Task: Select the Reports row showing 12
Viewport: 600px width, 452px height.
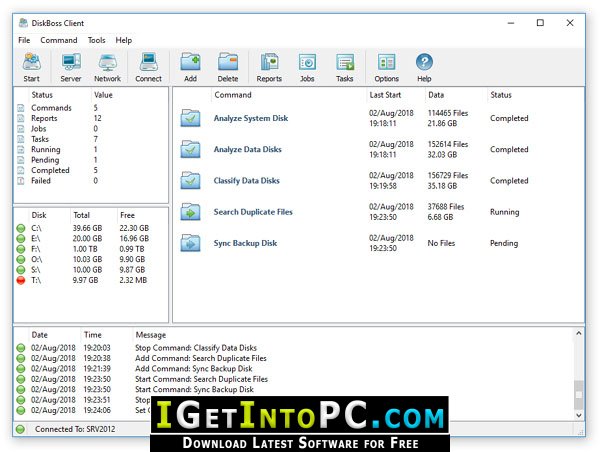Action: pos(91,118)
